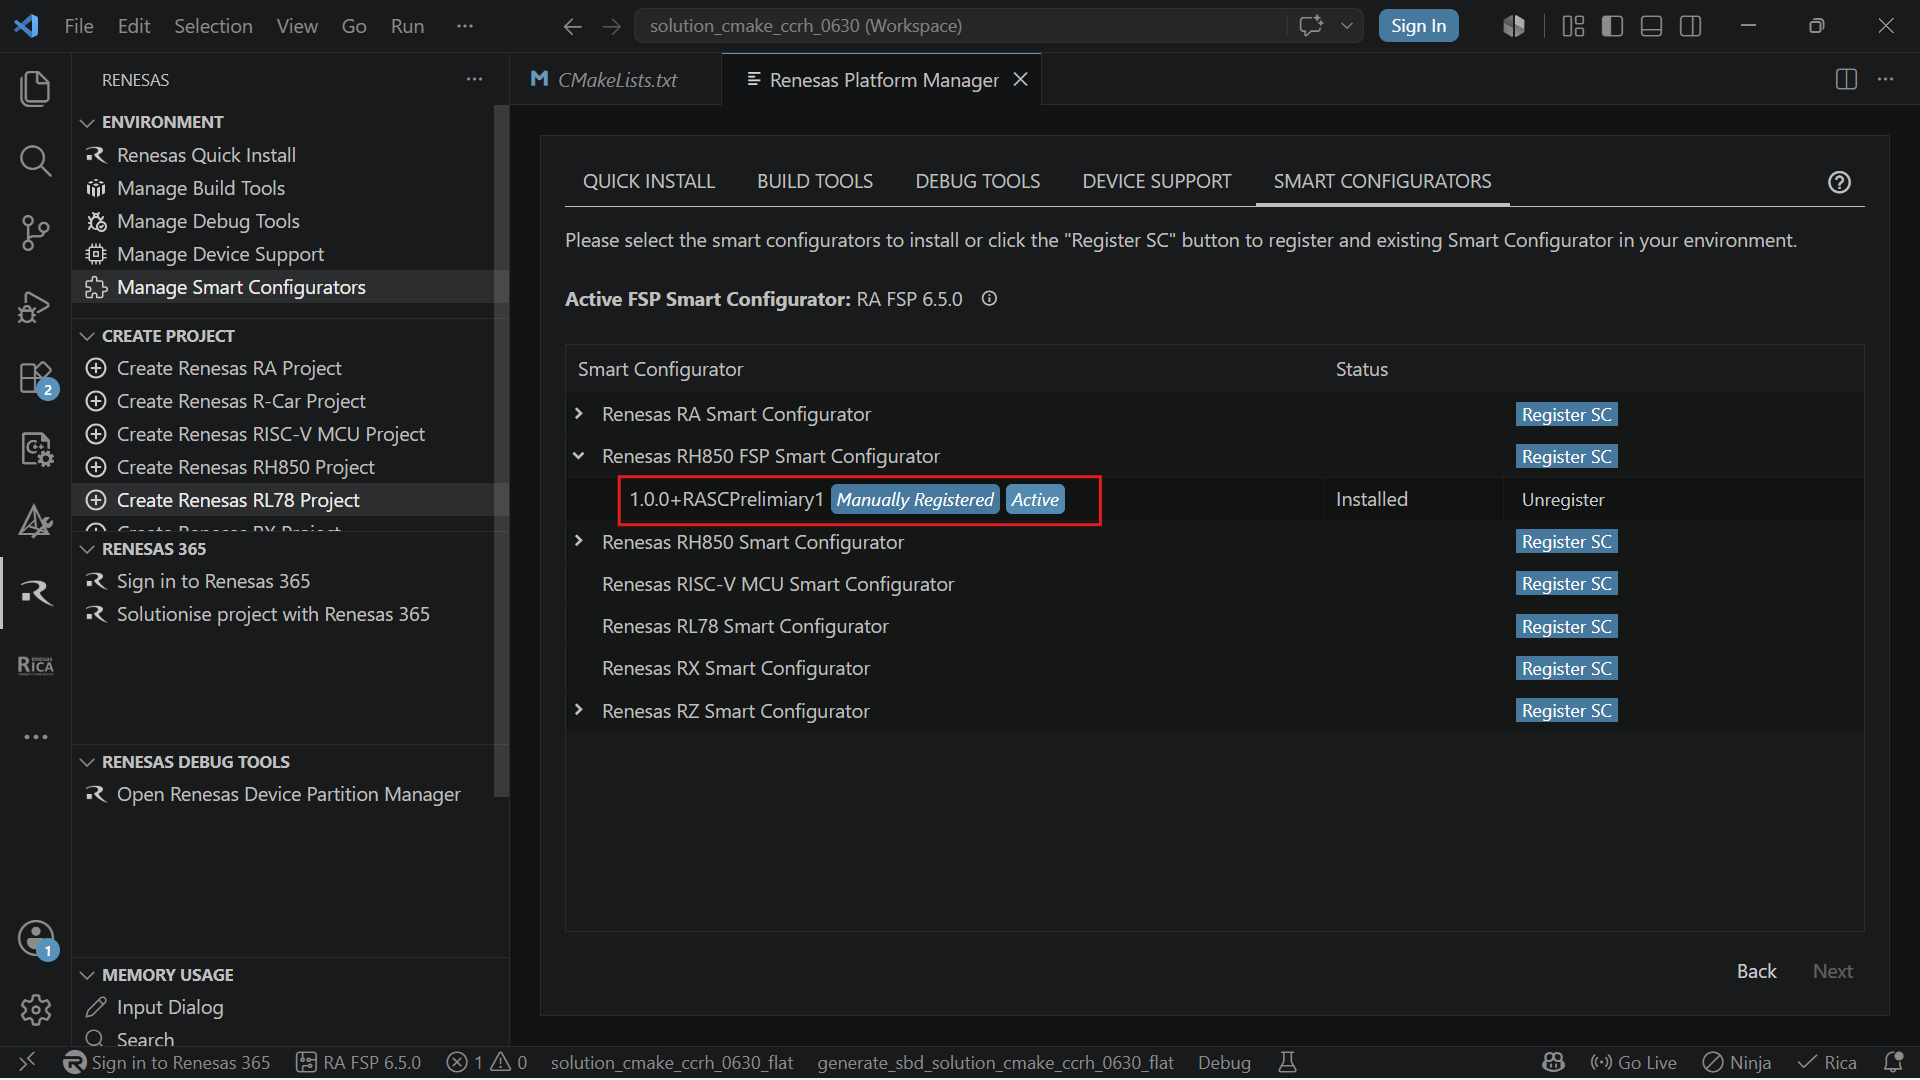The width and height of the screenshot is (1920, 1080).
Task: Go forward in navigation history
Action: tap(612, 26)
